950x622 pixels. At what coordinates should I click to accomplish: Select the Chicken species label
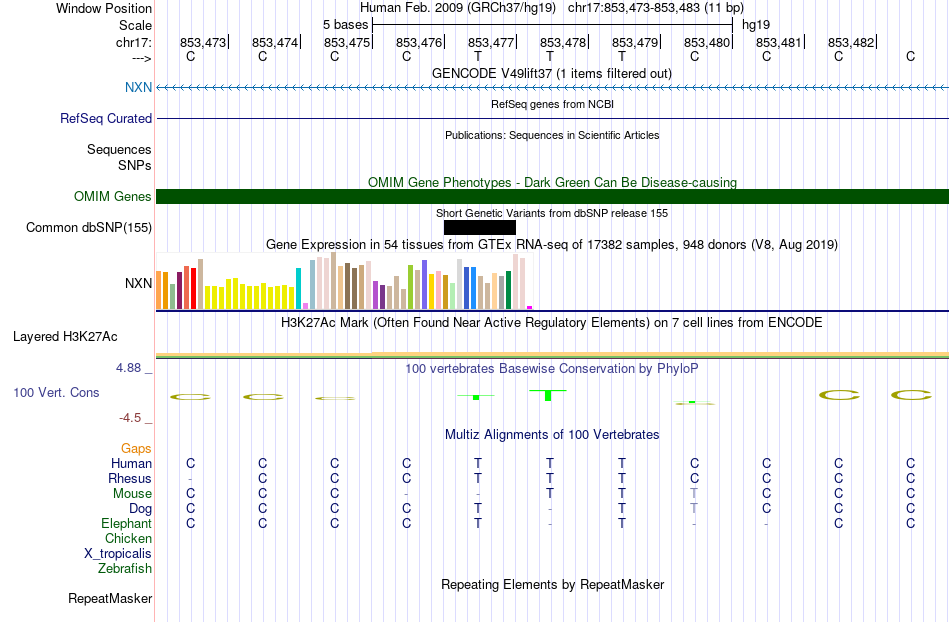pos(128,538)
